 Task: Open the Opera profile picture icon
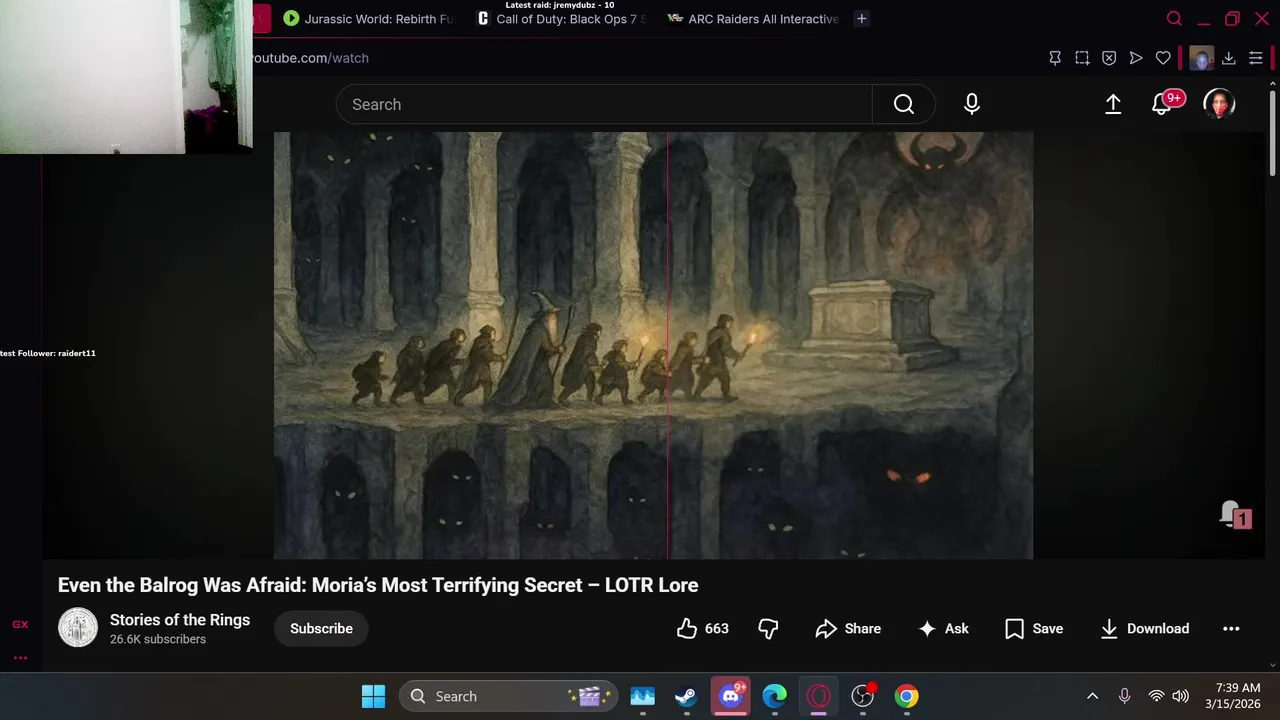coord(1201,58)
